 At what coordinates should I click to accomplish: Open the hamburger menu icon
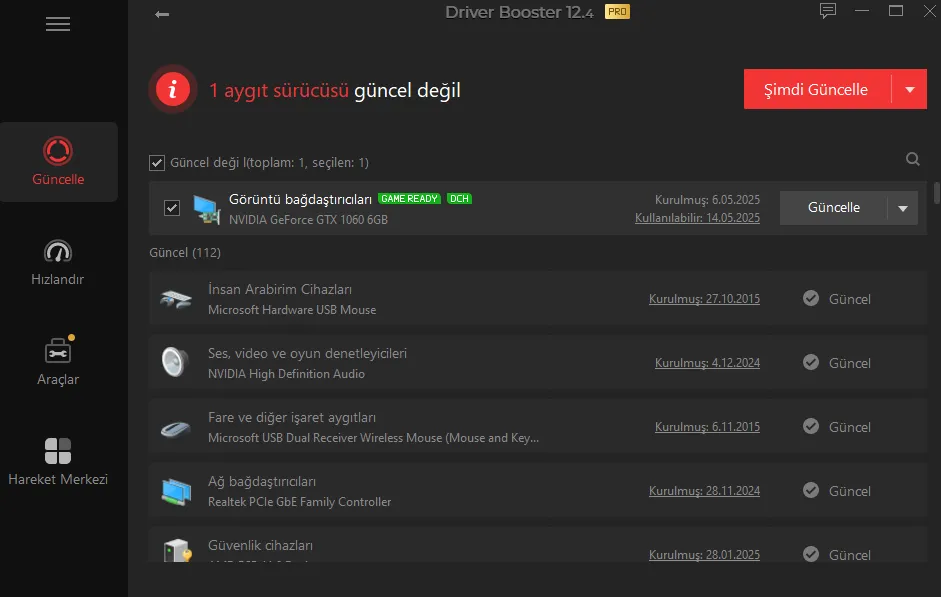click(58, 24)
